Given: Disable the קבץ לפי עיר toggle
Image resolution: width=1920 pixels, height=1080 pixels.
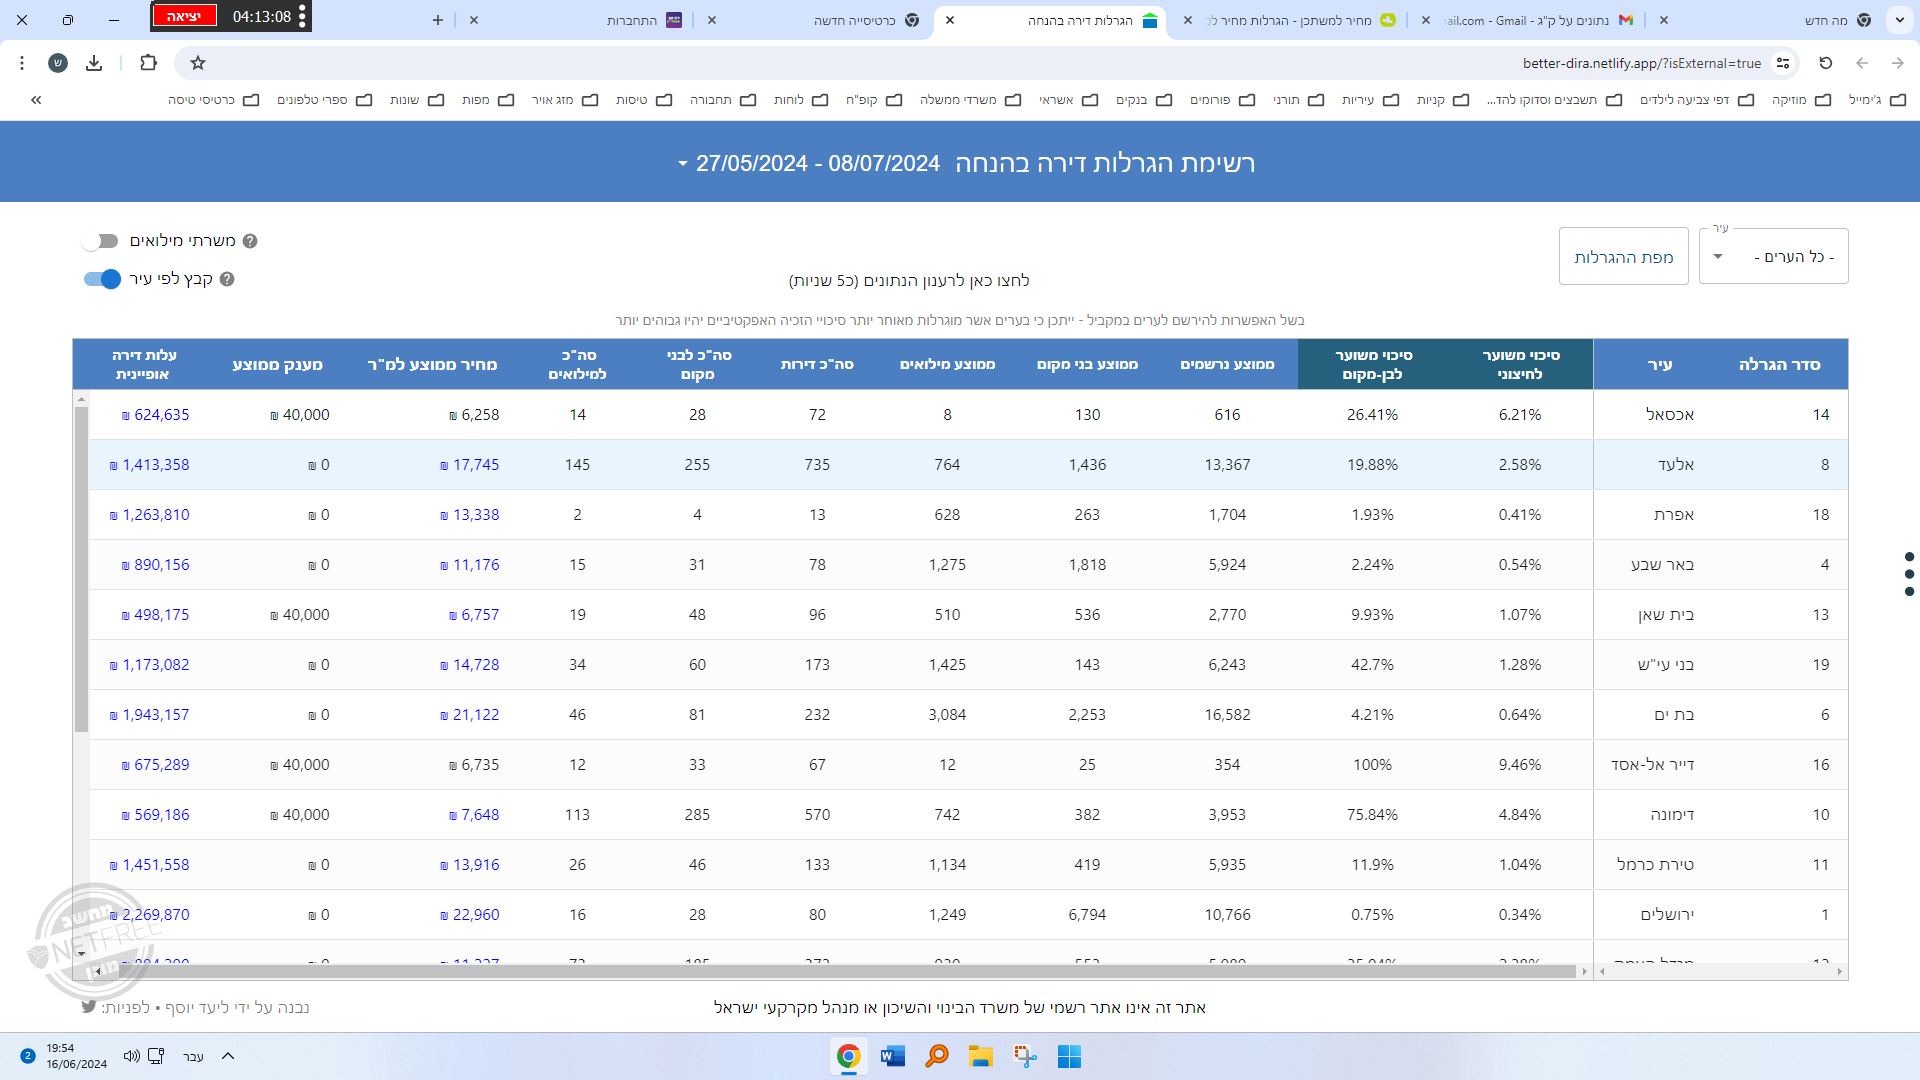Looking at the screenshot, I should pyautogui.click(x=101, y=279).
